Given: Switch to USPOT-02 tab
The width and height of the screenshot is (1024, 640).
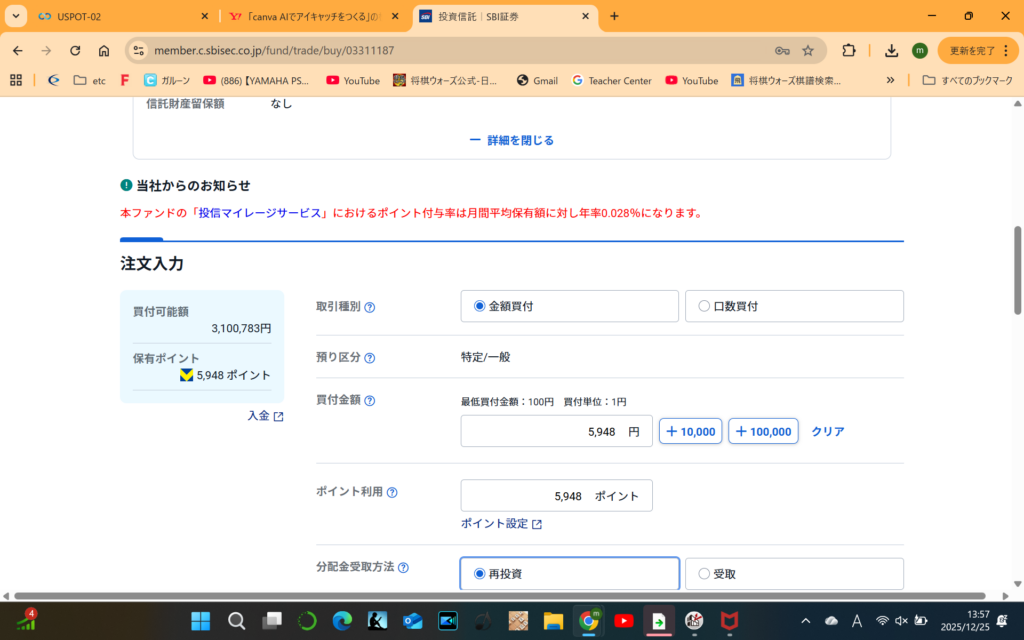Looking at the screenshot, I should click(x=110, y=17).
